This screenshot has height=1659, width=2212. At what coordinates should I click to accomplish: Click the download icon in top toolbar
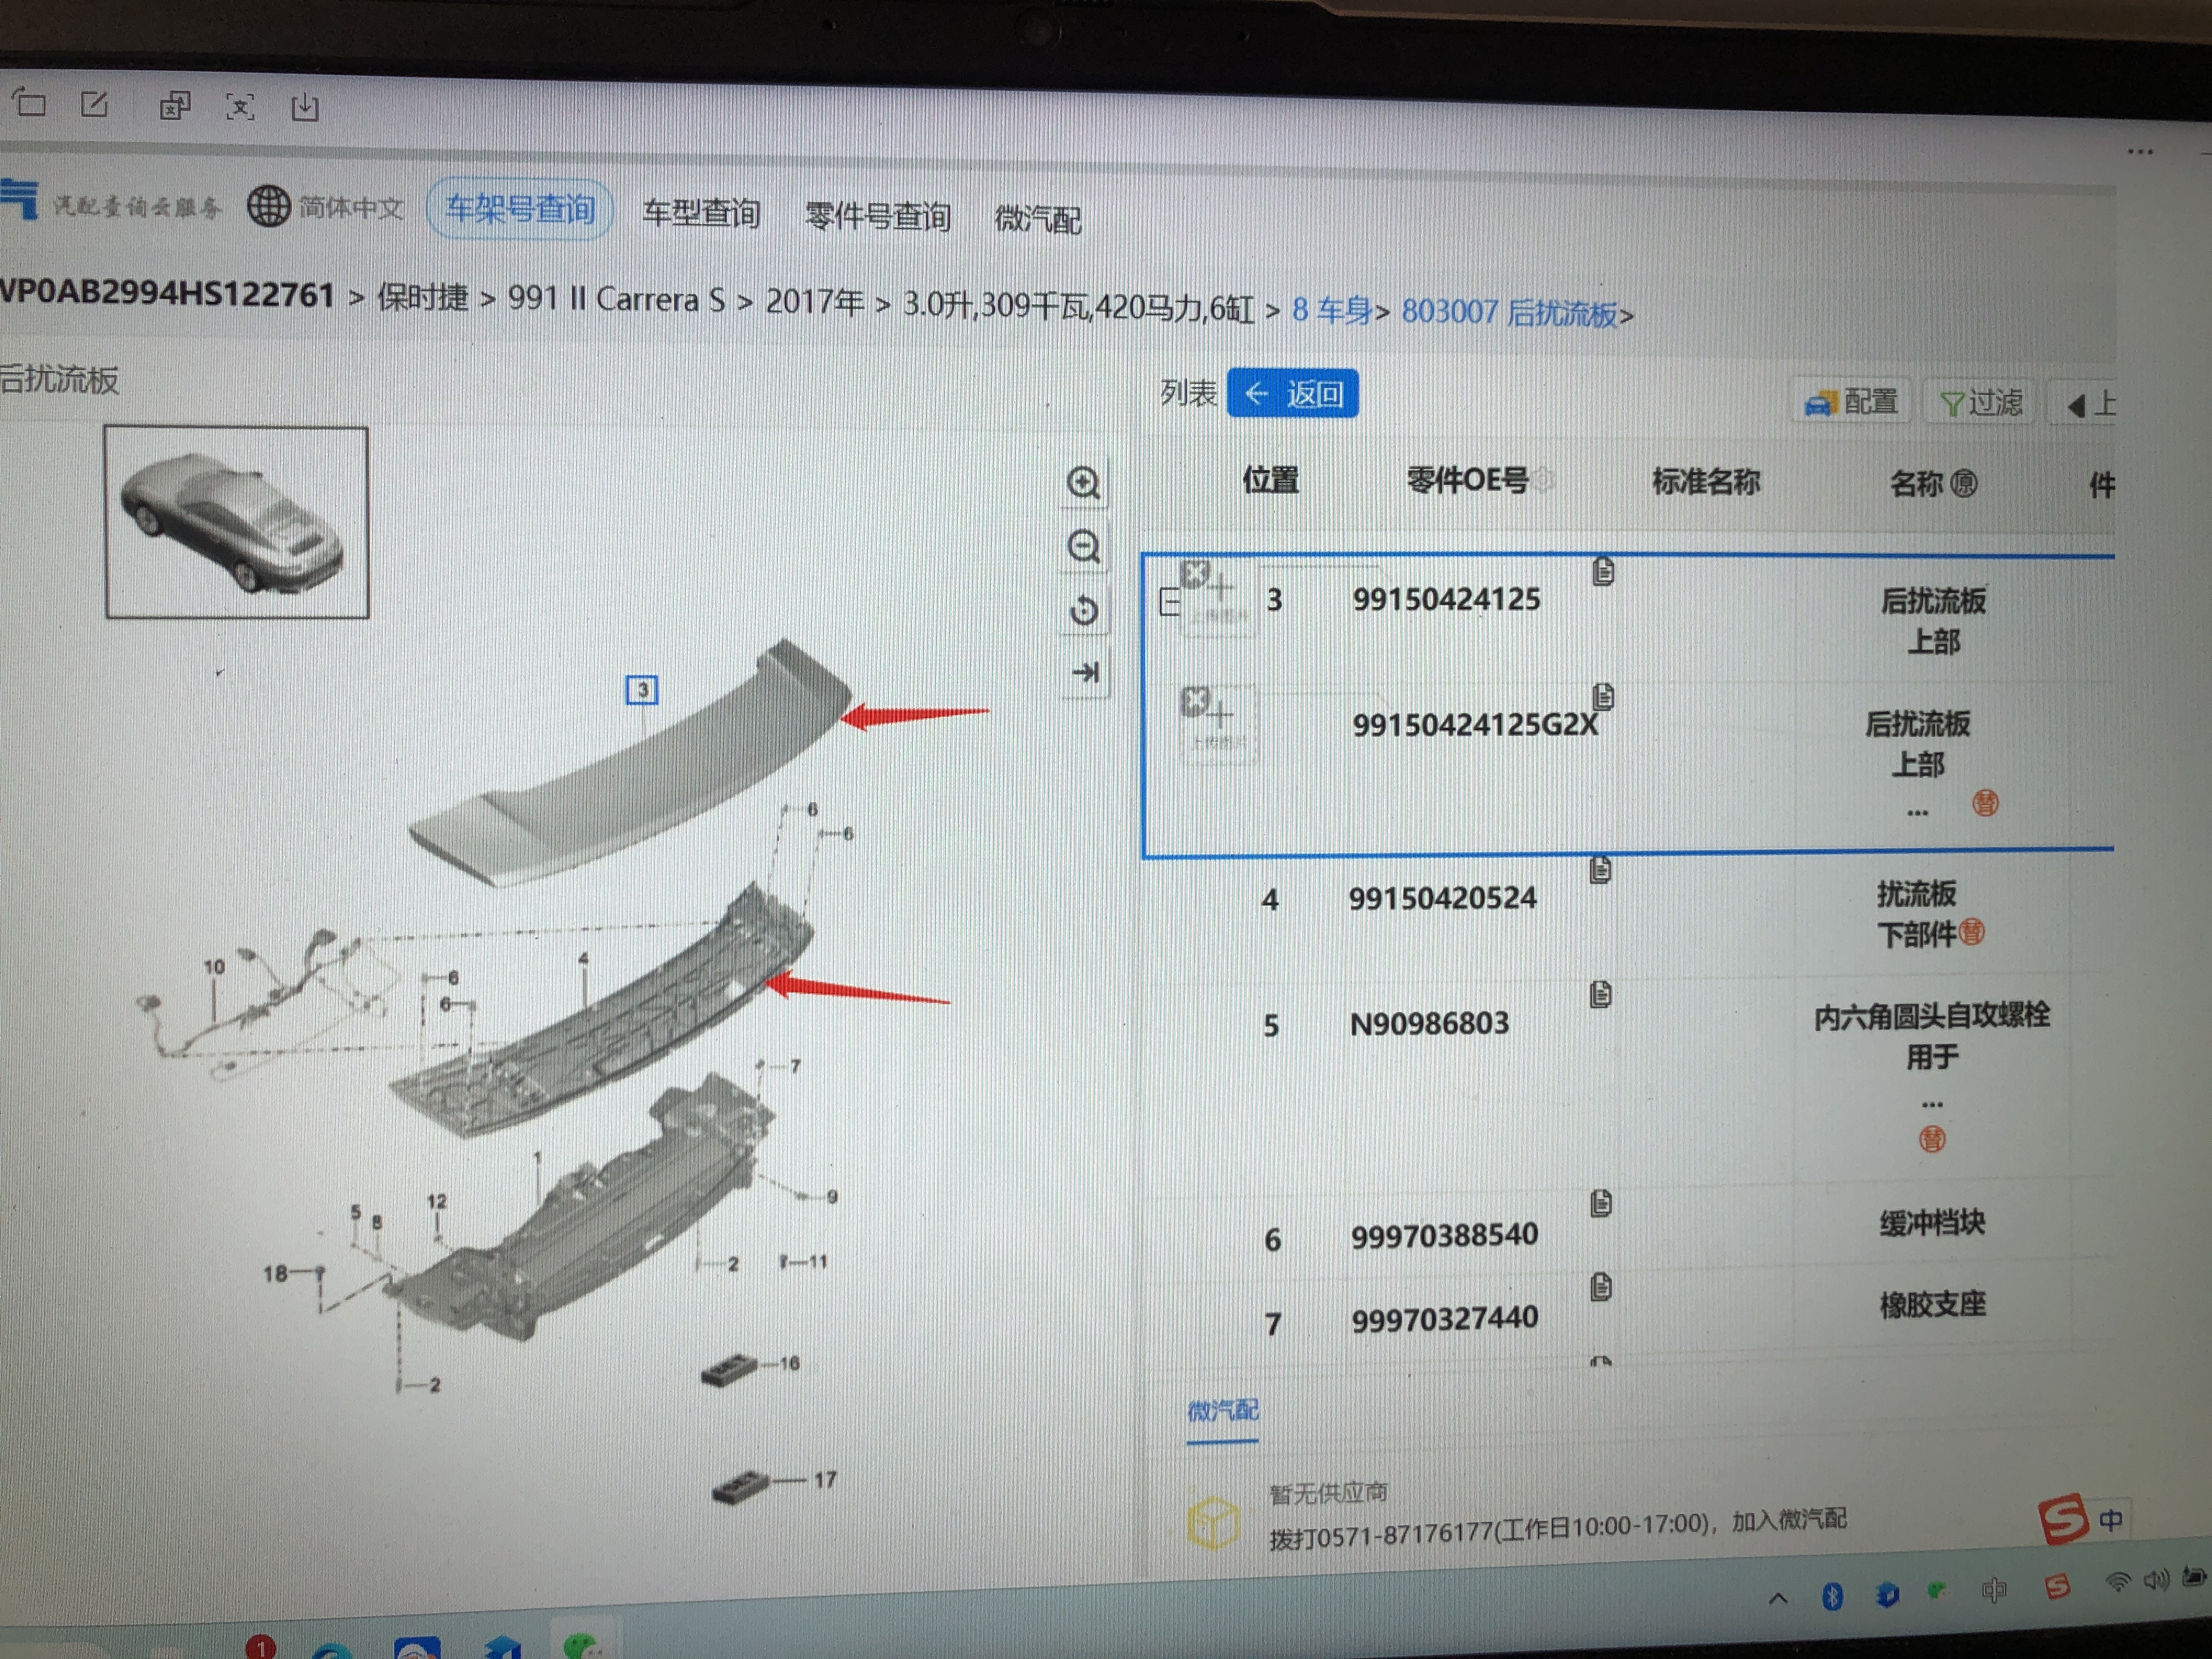point(305,107)
